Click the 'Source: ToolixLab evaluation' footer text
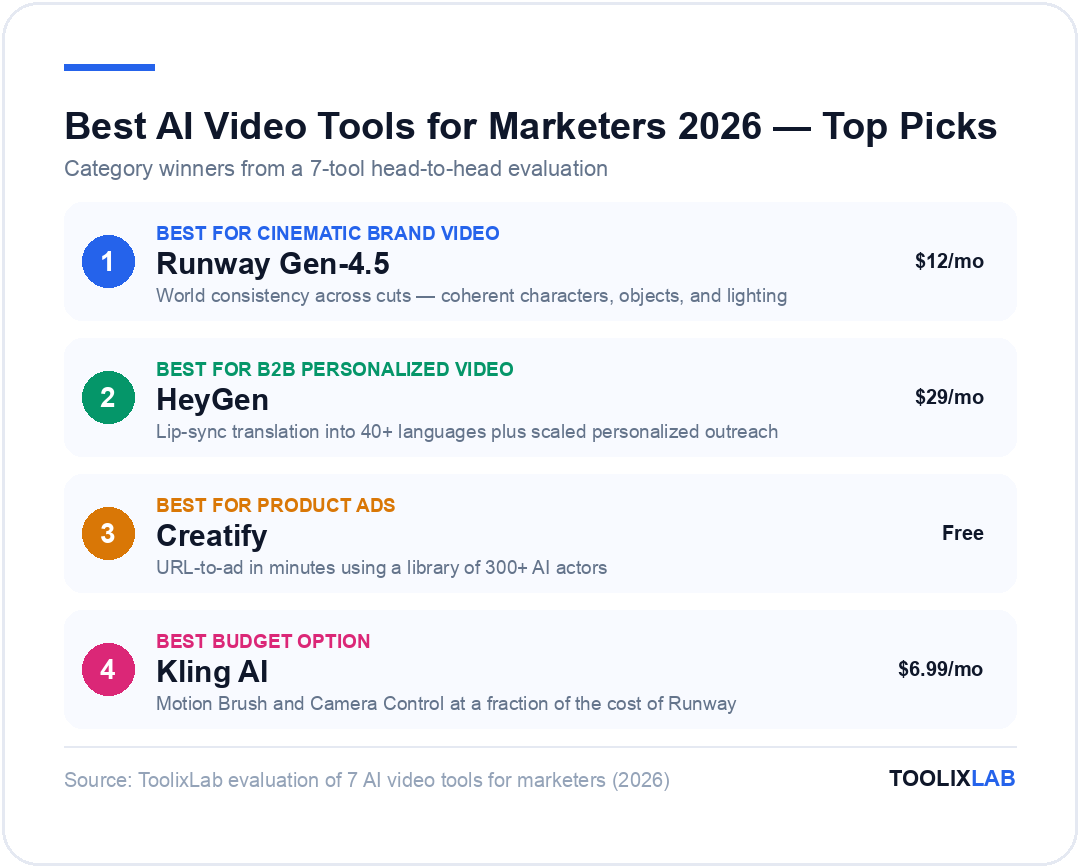Image resolution: width=1080 pixels, height=868 pixels. coord(366,781)
